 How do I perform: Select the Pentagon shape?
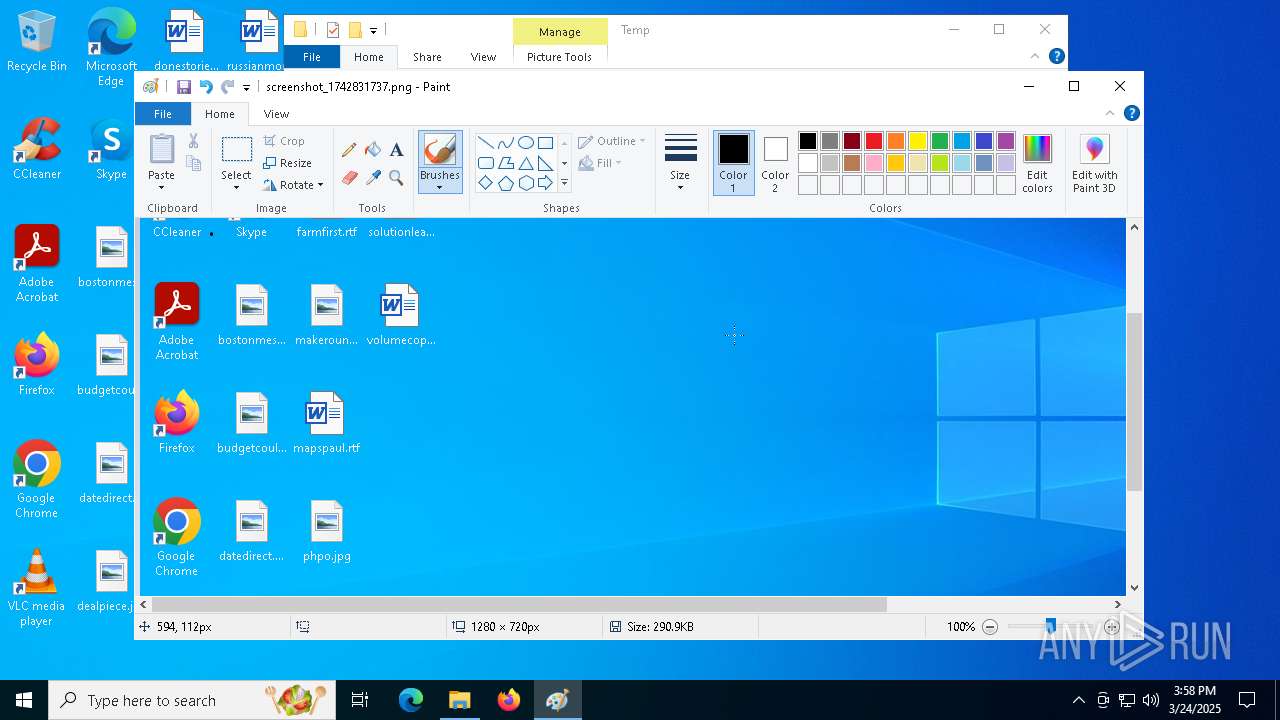[x=505, y=183]
